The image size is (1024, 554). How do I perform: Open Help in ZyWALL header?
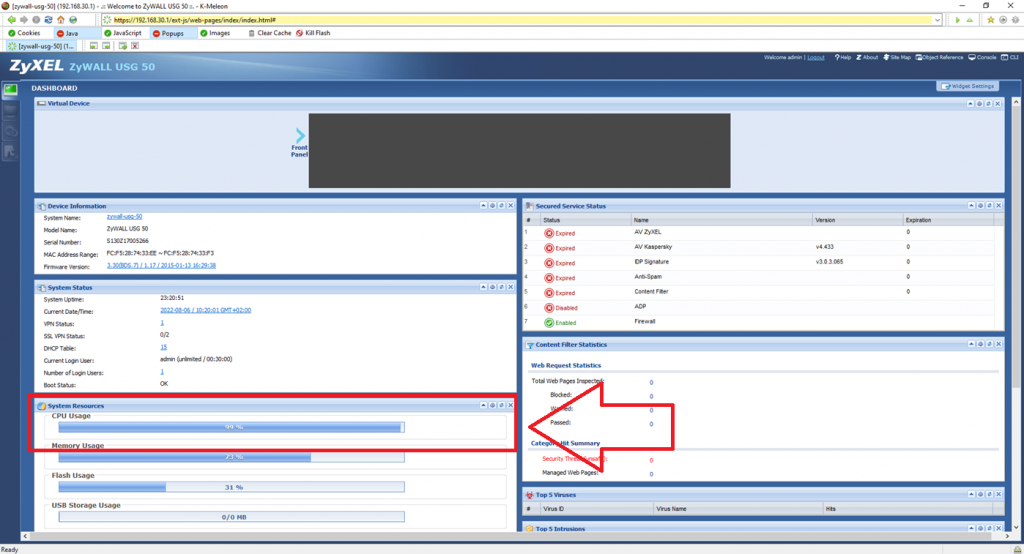tap(842, 57)
